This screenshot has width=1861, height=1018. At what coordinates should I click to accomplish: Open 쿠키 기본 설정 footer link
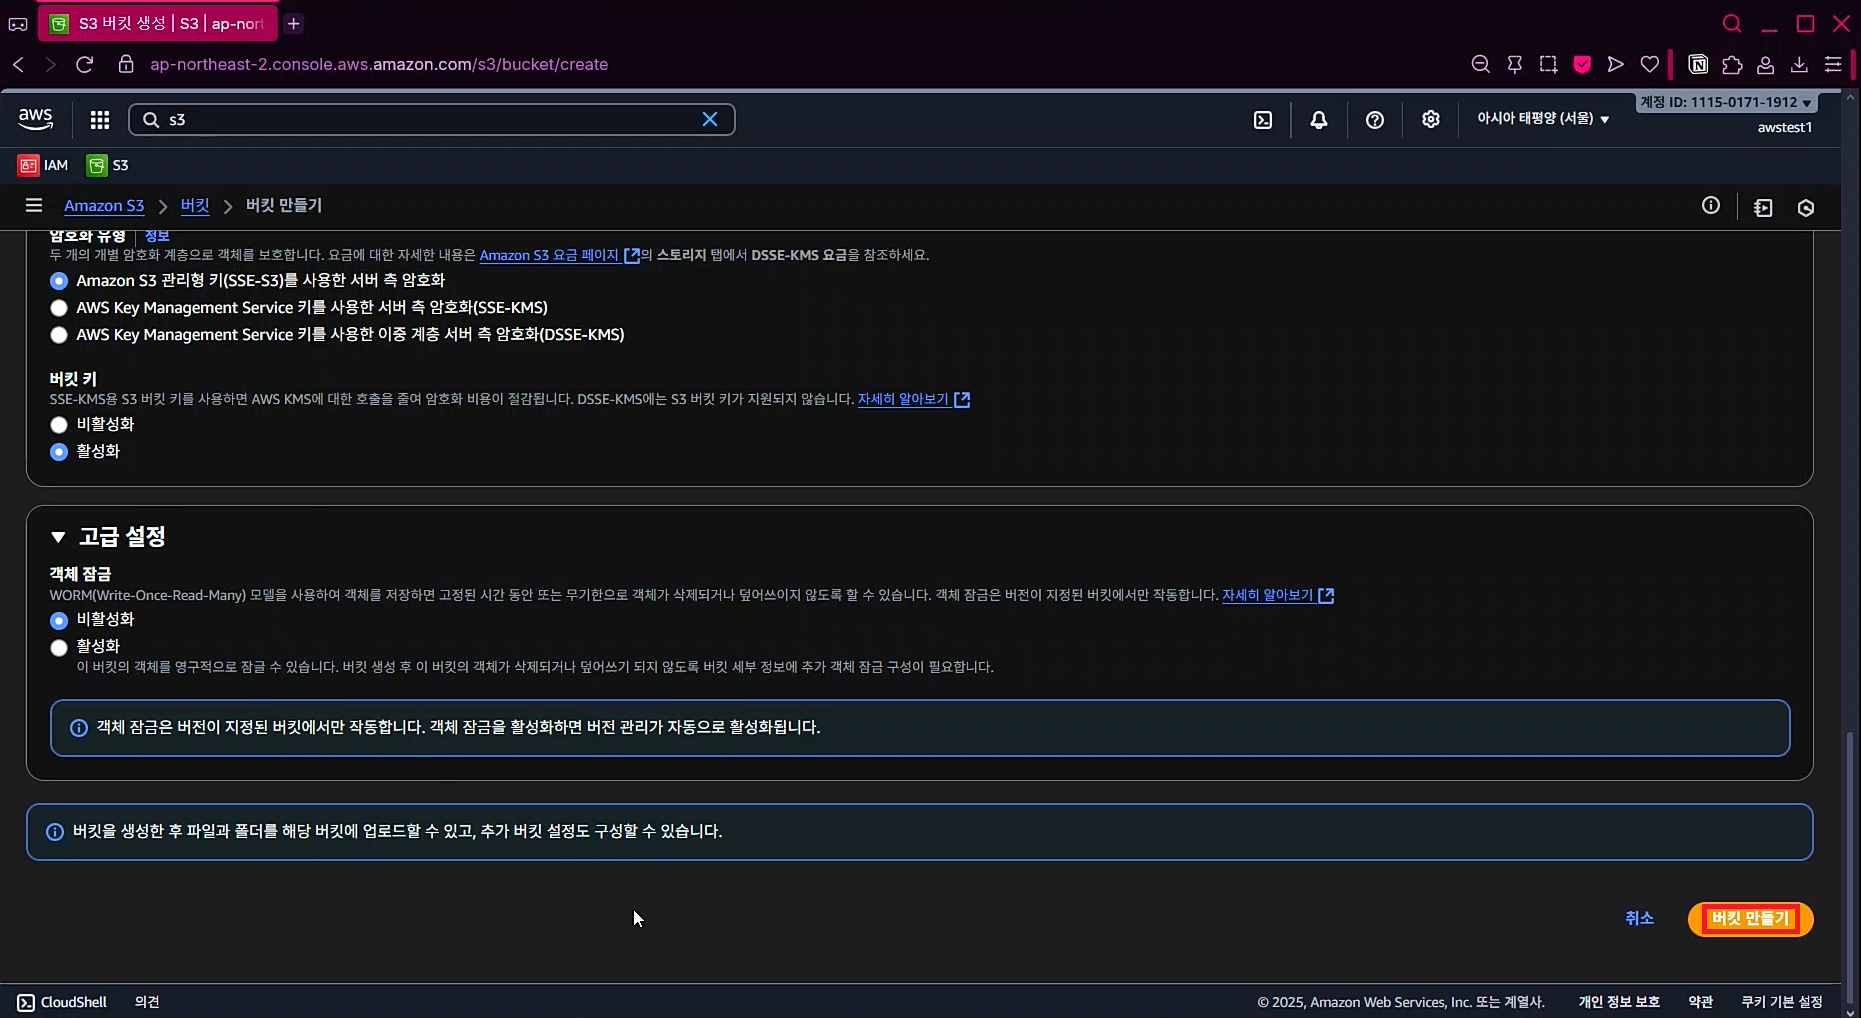click(x=1781, y=1002)
